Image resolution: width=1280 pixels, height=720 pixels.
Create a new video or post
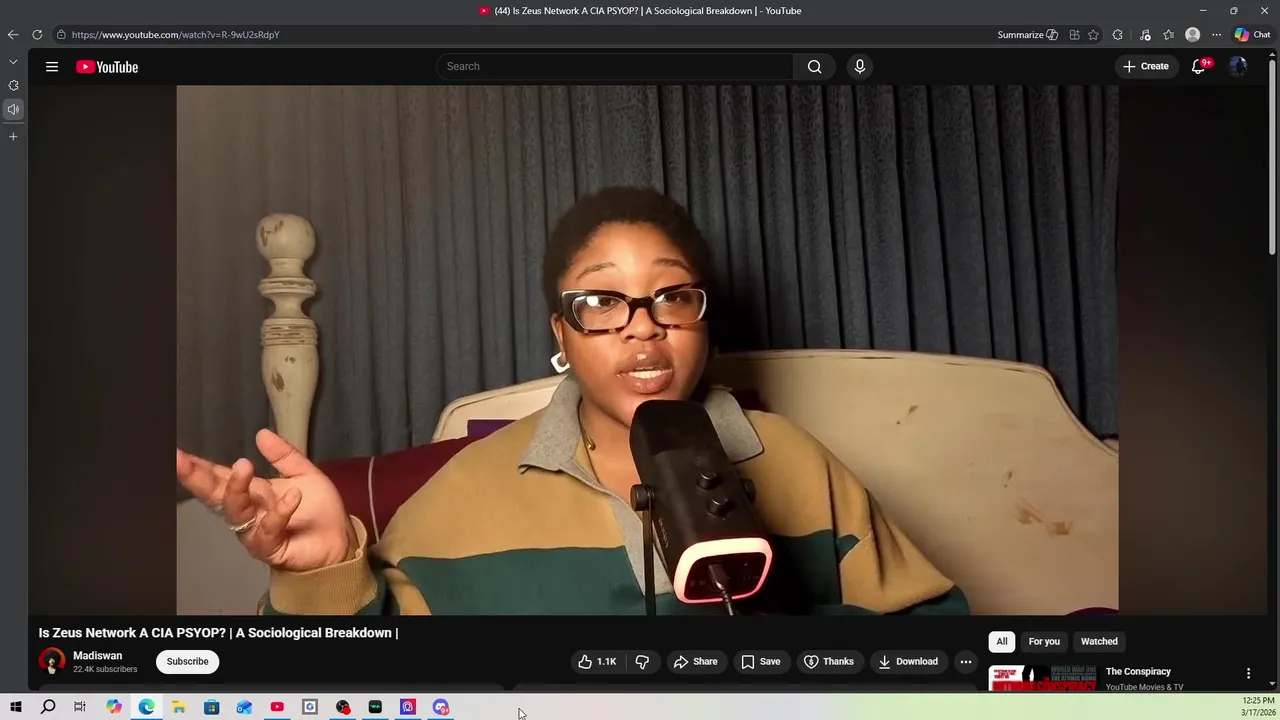click(x=1146, y=67)
